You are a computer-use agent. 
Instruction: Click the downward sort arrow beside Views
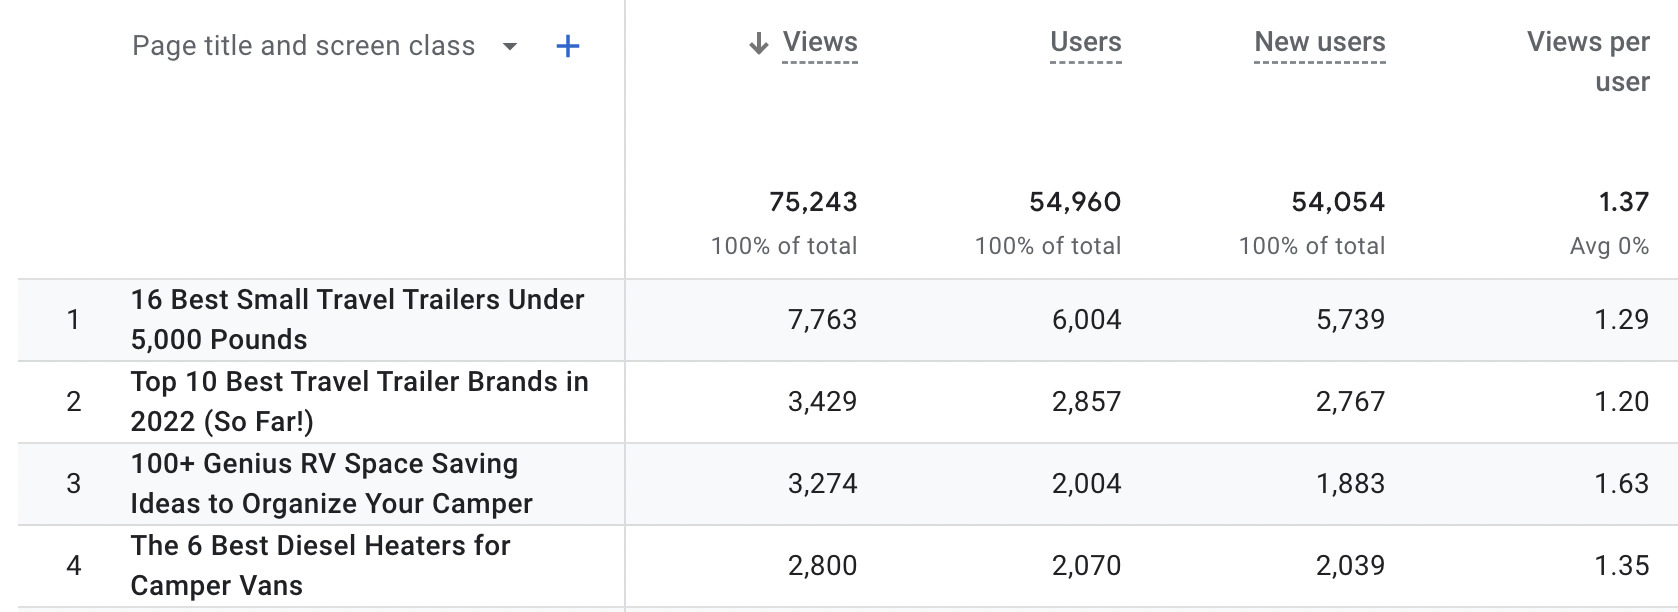pyautogui.click(x=757, y=42)
